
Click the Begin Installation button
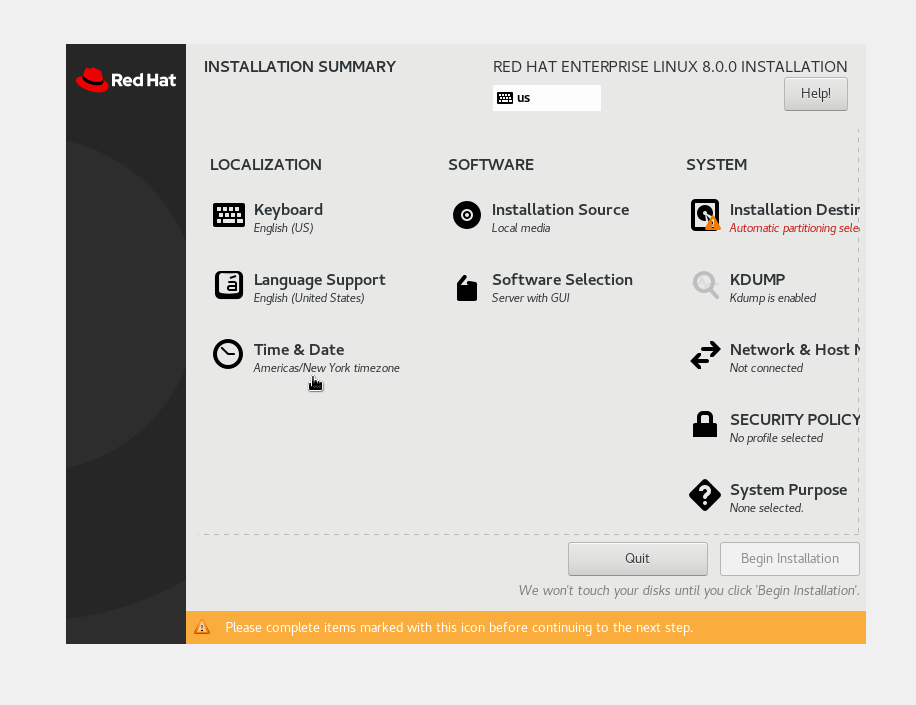[x=789, y=559]
